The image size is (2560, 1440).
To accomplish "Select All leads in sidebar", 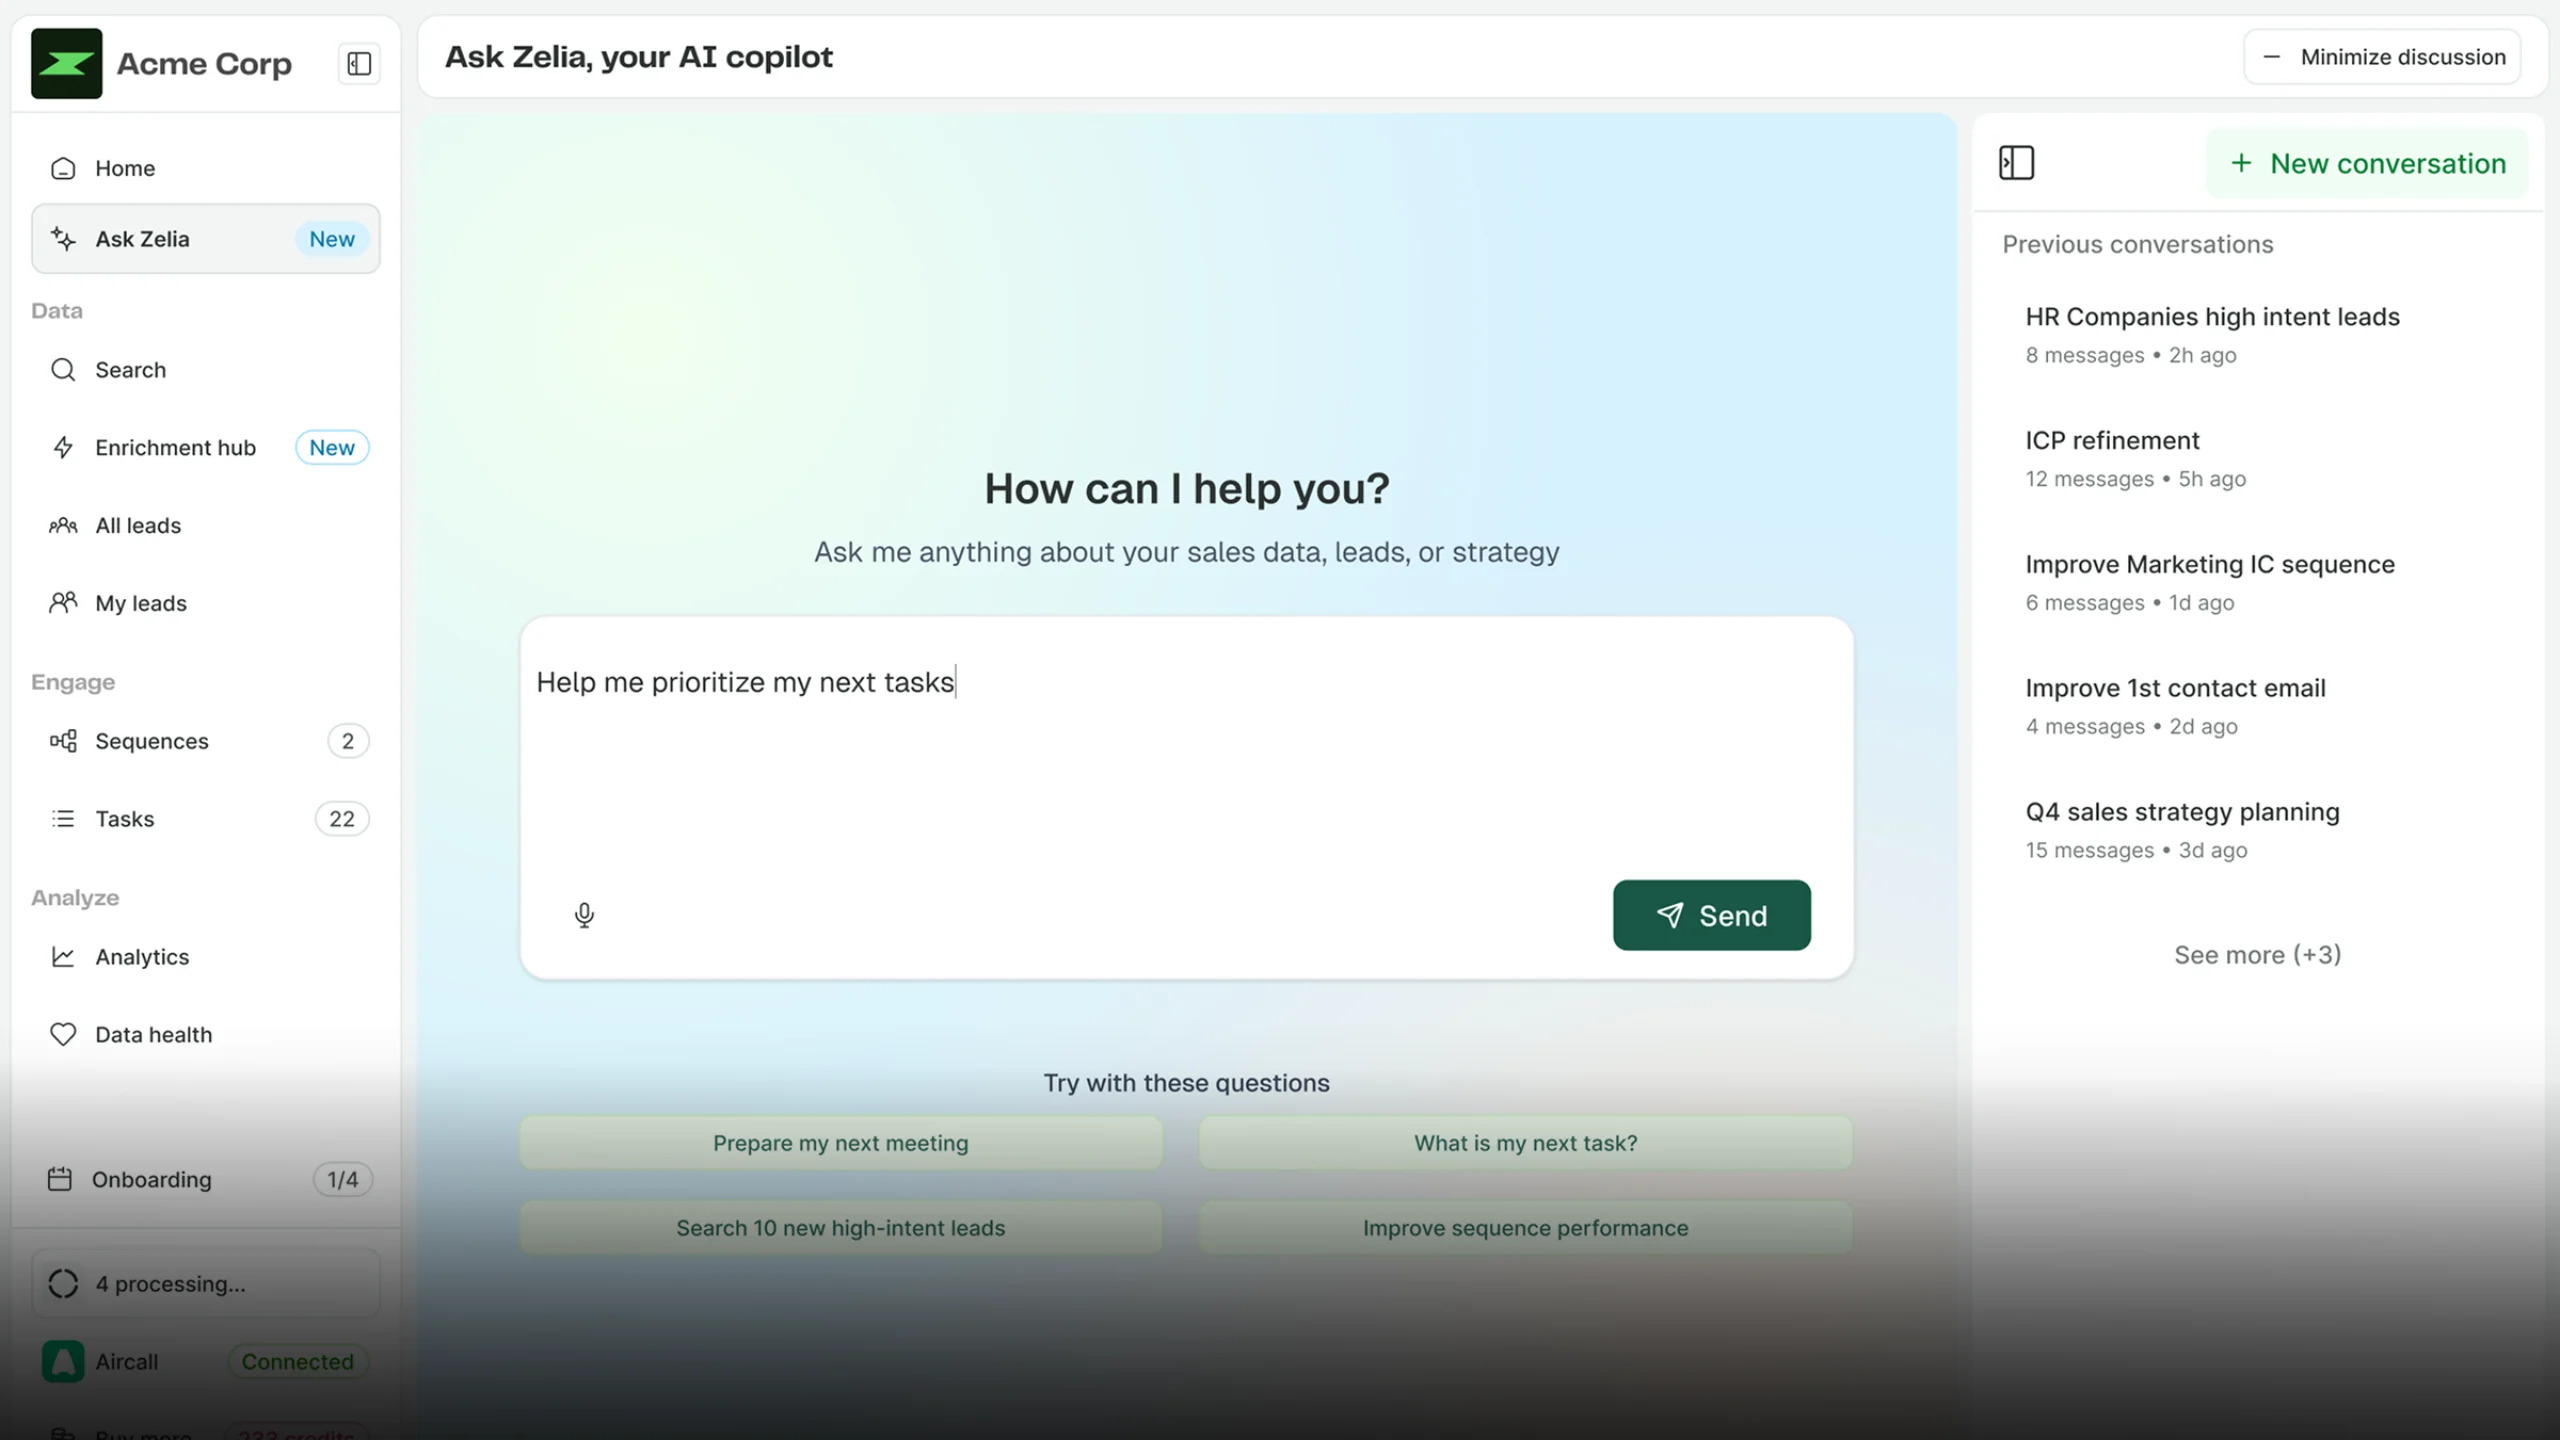I will [x=138, y=526].
